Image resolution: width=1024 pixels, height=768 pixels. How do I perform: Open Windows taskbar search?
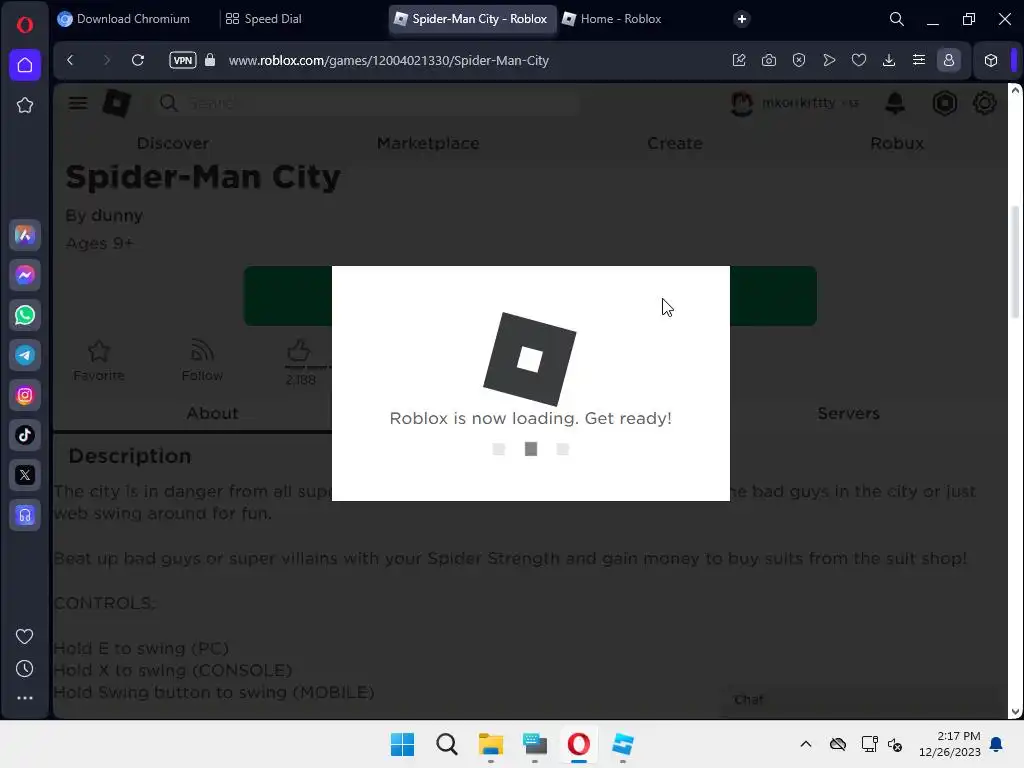coord(447,744)
